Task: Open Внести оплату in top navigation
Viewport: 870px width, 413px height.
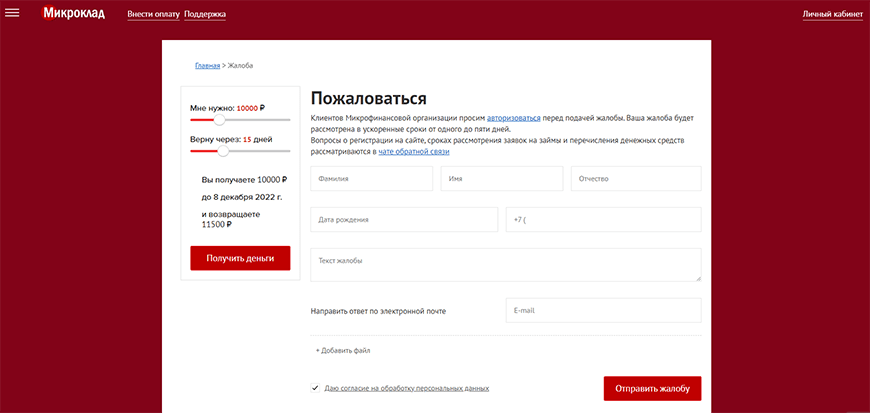Action: pyautogui.click(x=153, y=15)
